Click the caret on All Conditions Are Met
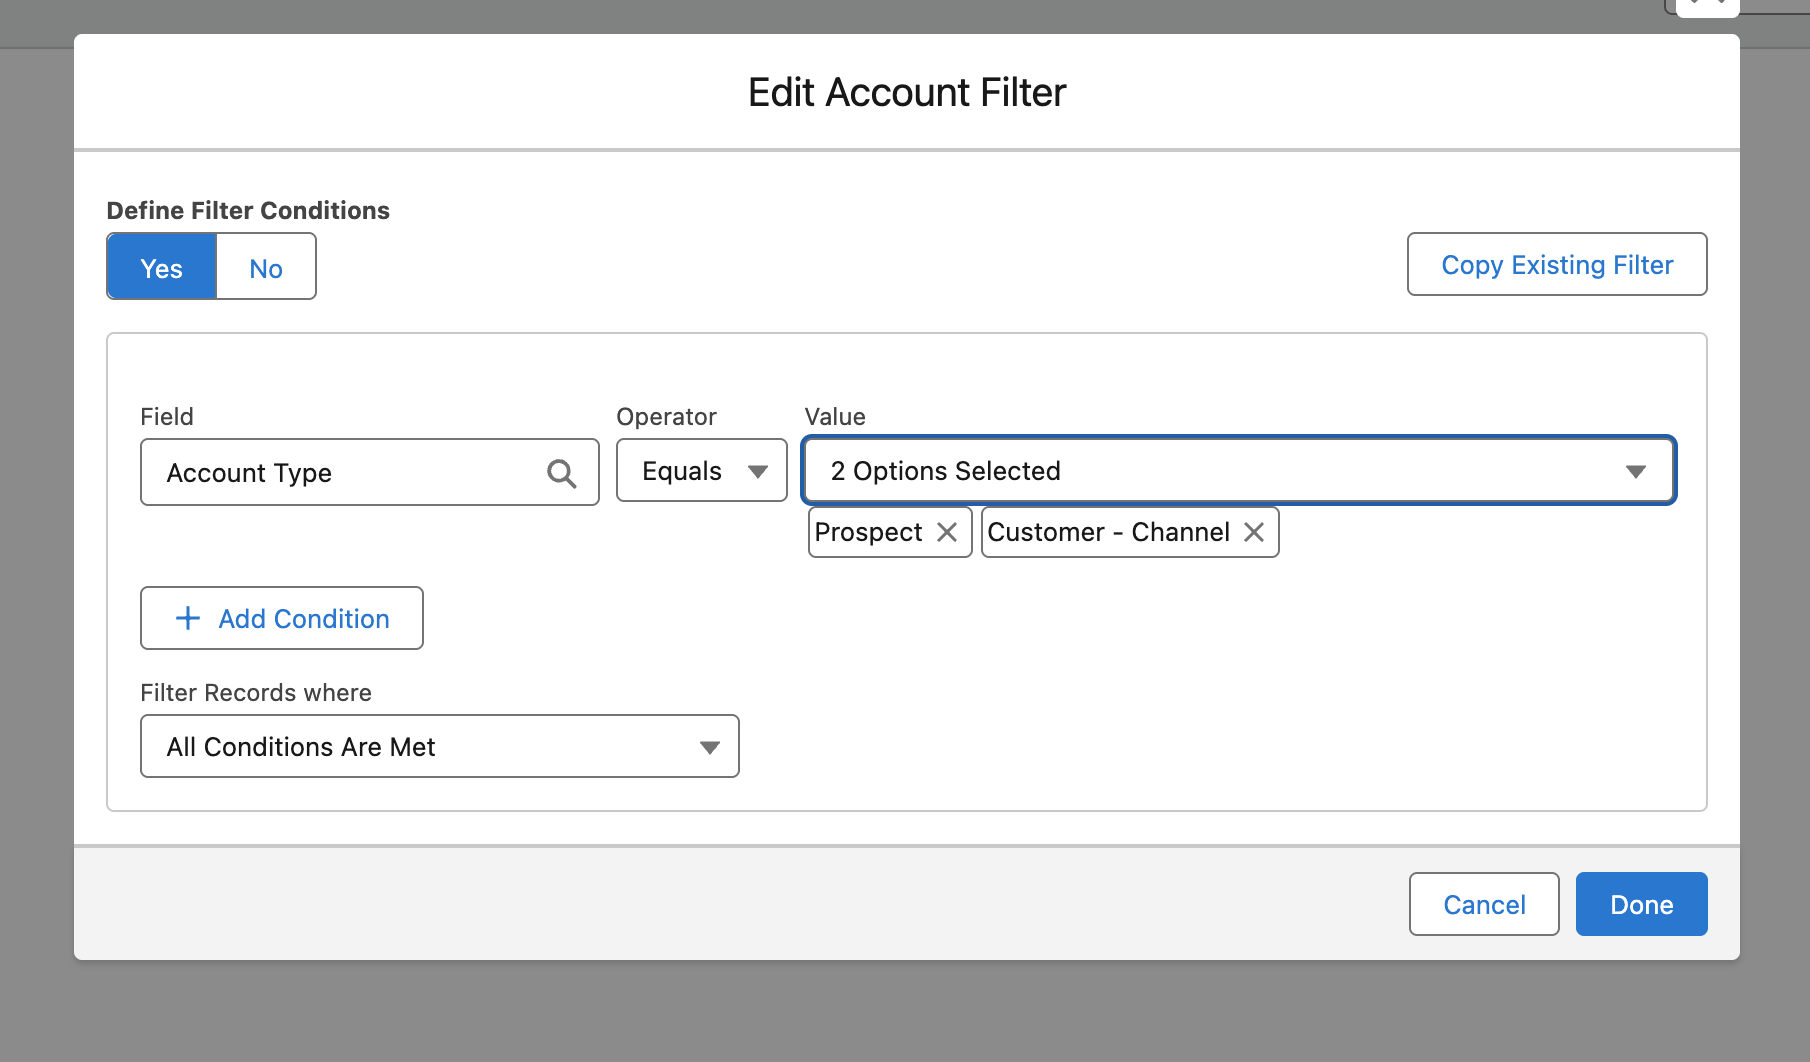The width and height of the screenshot is (1810, 1062). point(710,748)
